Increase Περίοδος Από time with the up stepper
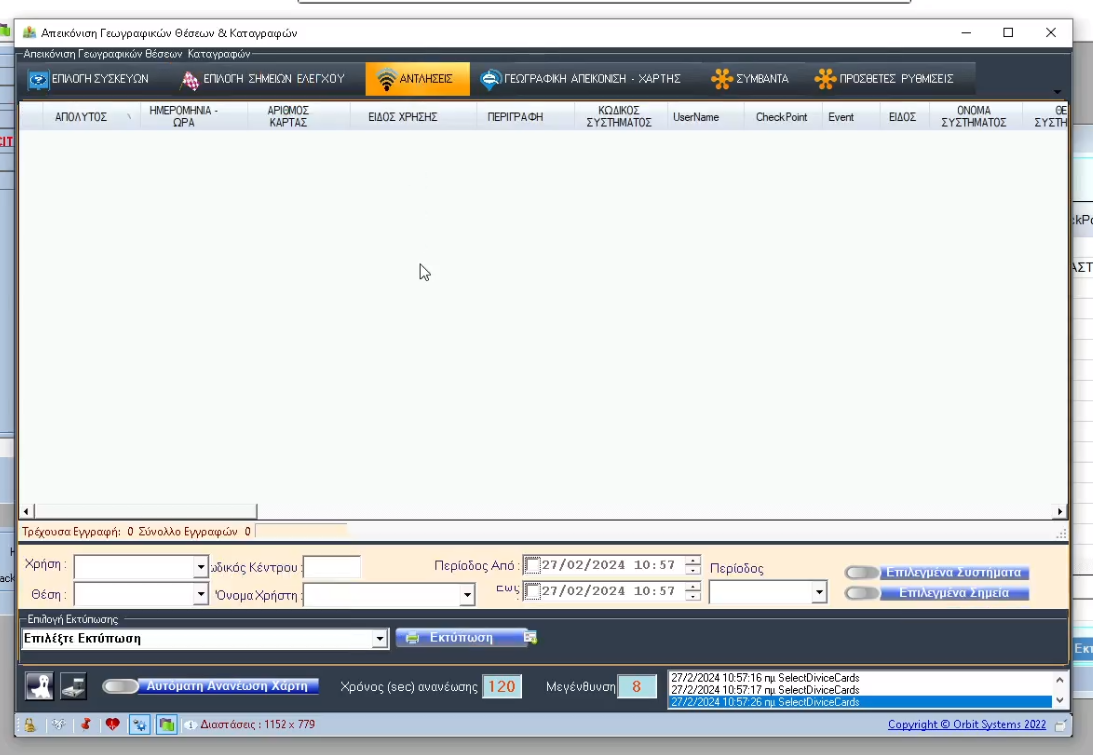 (x=692, y=562)
